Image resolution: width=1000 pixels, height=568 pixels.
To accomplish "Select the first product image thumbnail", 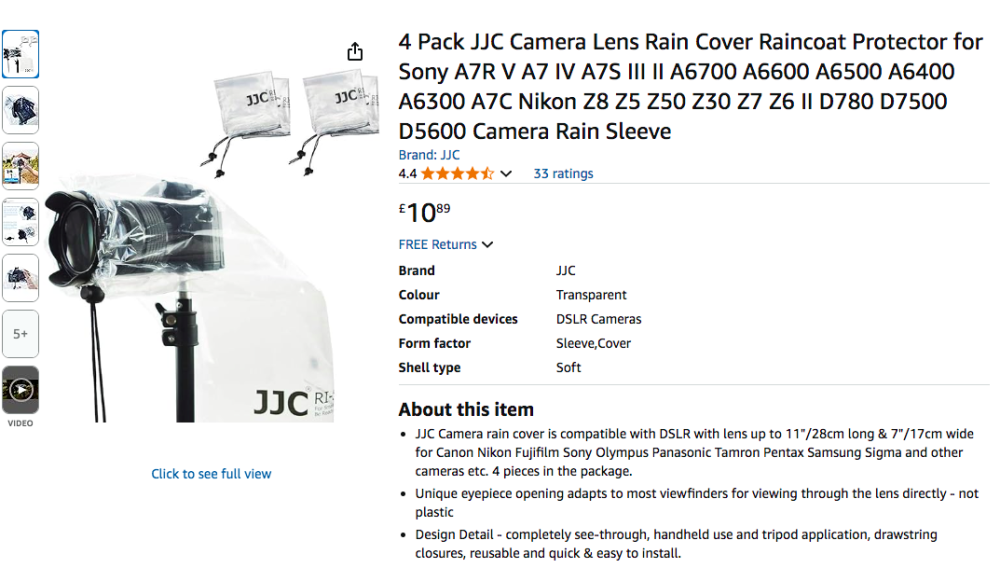I will [x=20, y=54].
